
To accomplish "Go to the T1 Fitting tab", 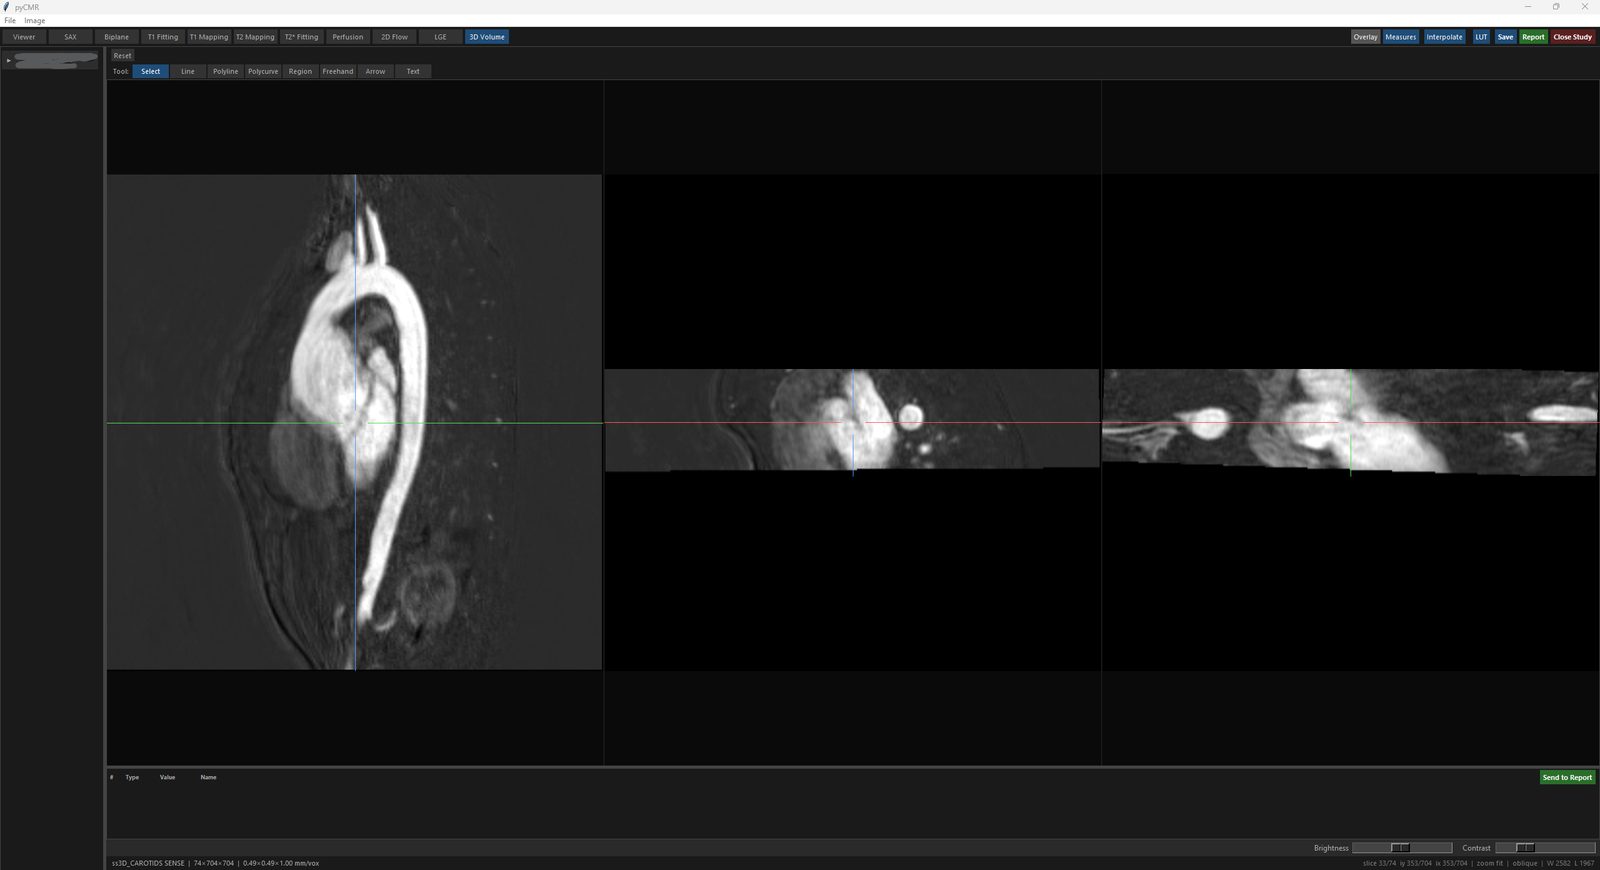I will (x=162, y=37).
